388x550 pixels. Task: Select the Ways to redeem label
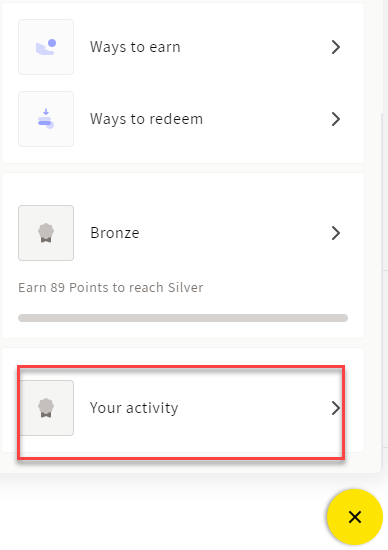point(146,119)
